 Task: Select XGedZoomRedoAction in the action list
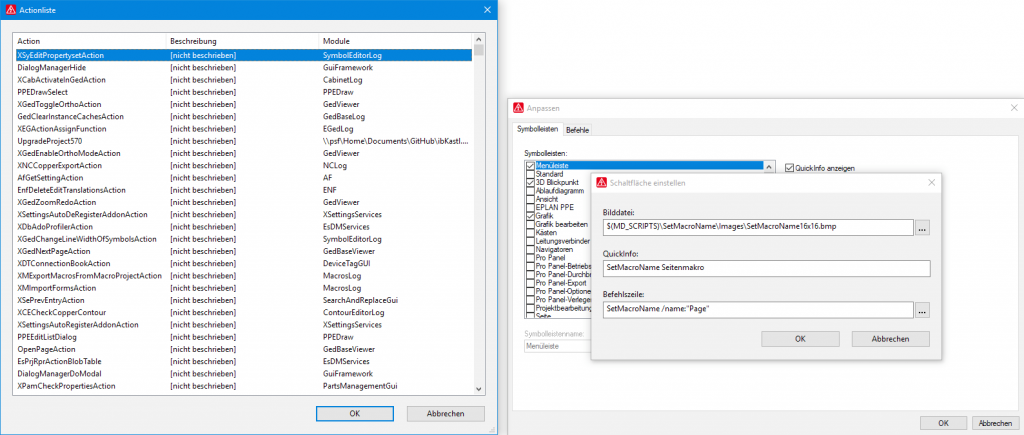pos(56,202)
